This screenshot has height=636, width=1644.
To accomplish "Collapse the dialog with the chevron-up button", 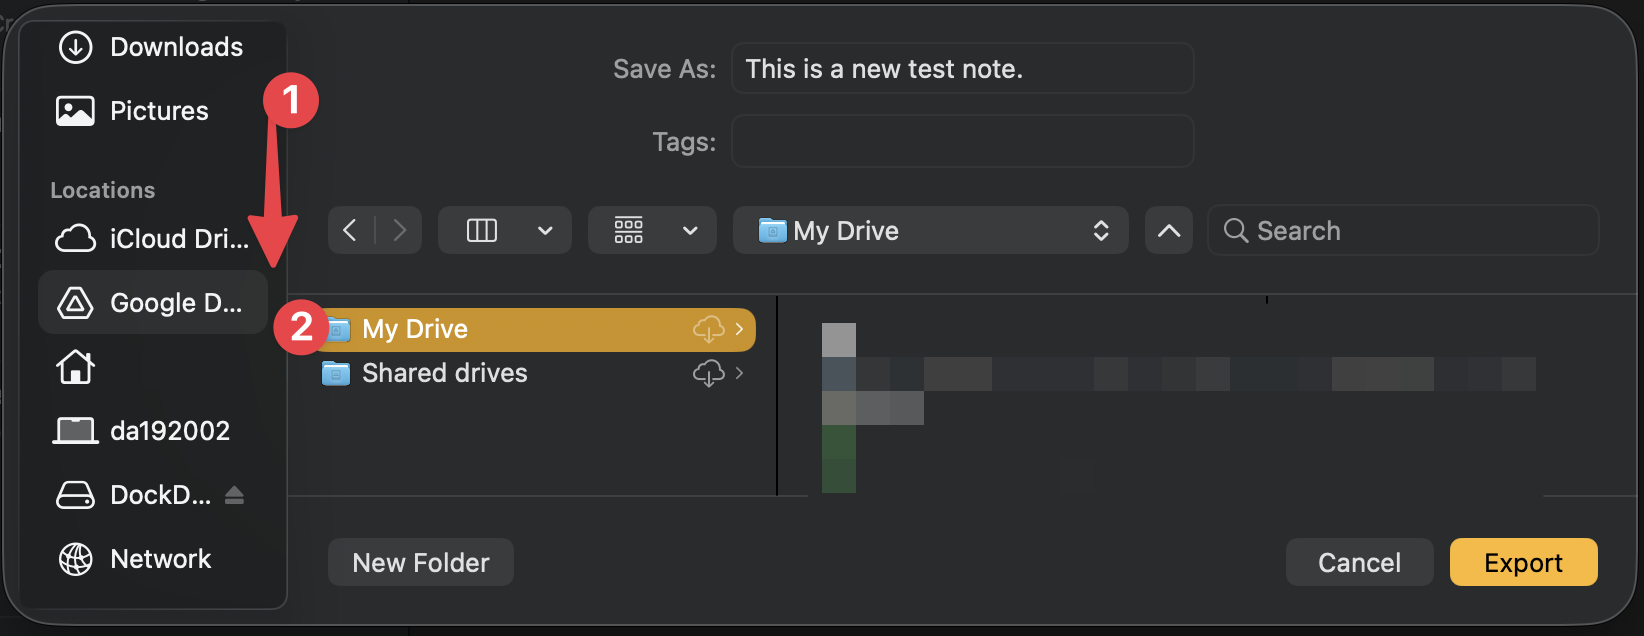I will [1168, 231].
